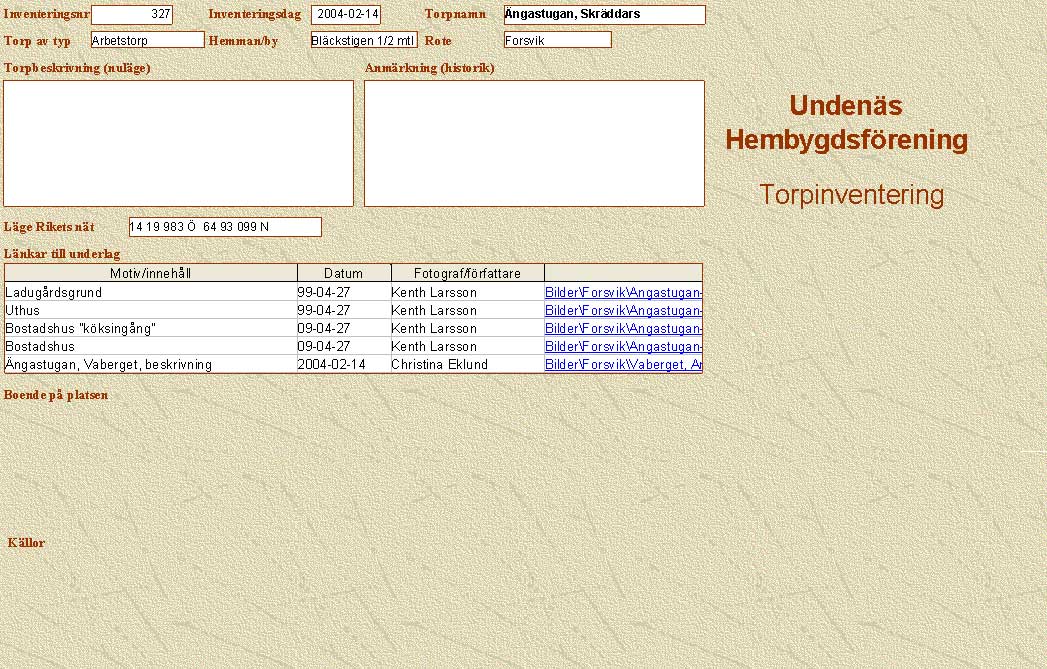
Task: Click inside the Torpbeskrivning (nuläge) text area
Action: [178, 143]
